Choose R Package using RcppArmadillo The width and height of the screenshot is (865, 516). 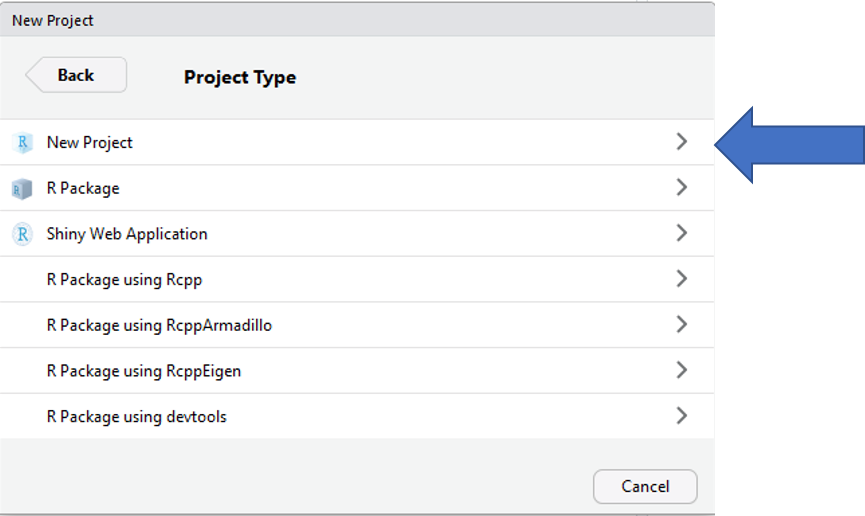click(357, 325)
